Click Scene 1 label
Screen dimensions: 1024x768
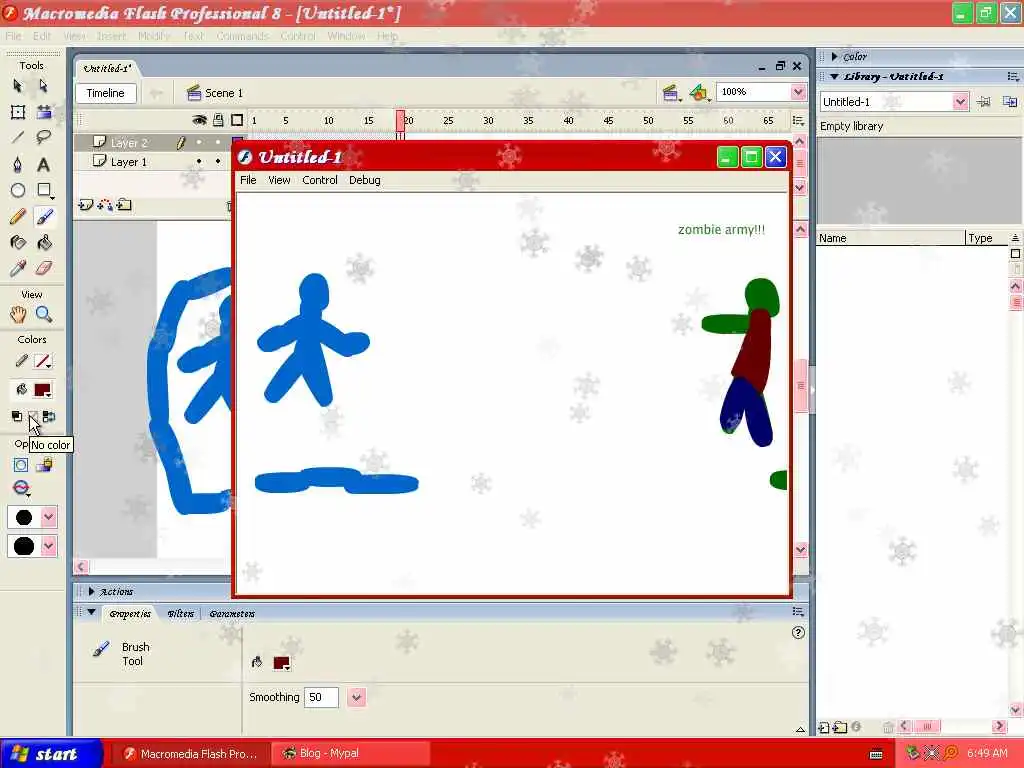pyautogui.click(x=223, y=93)
